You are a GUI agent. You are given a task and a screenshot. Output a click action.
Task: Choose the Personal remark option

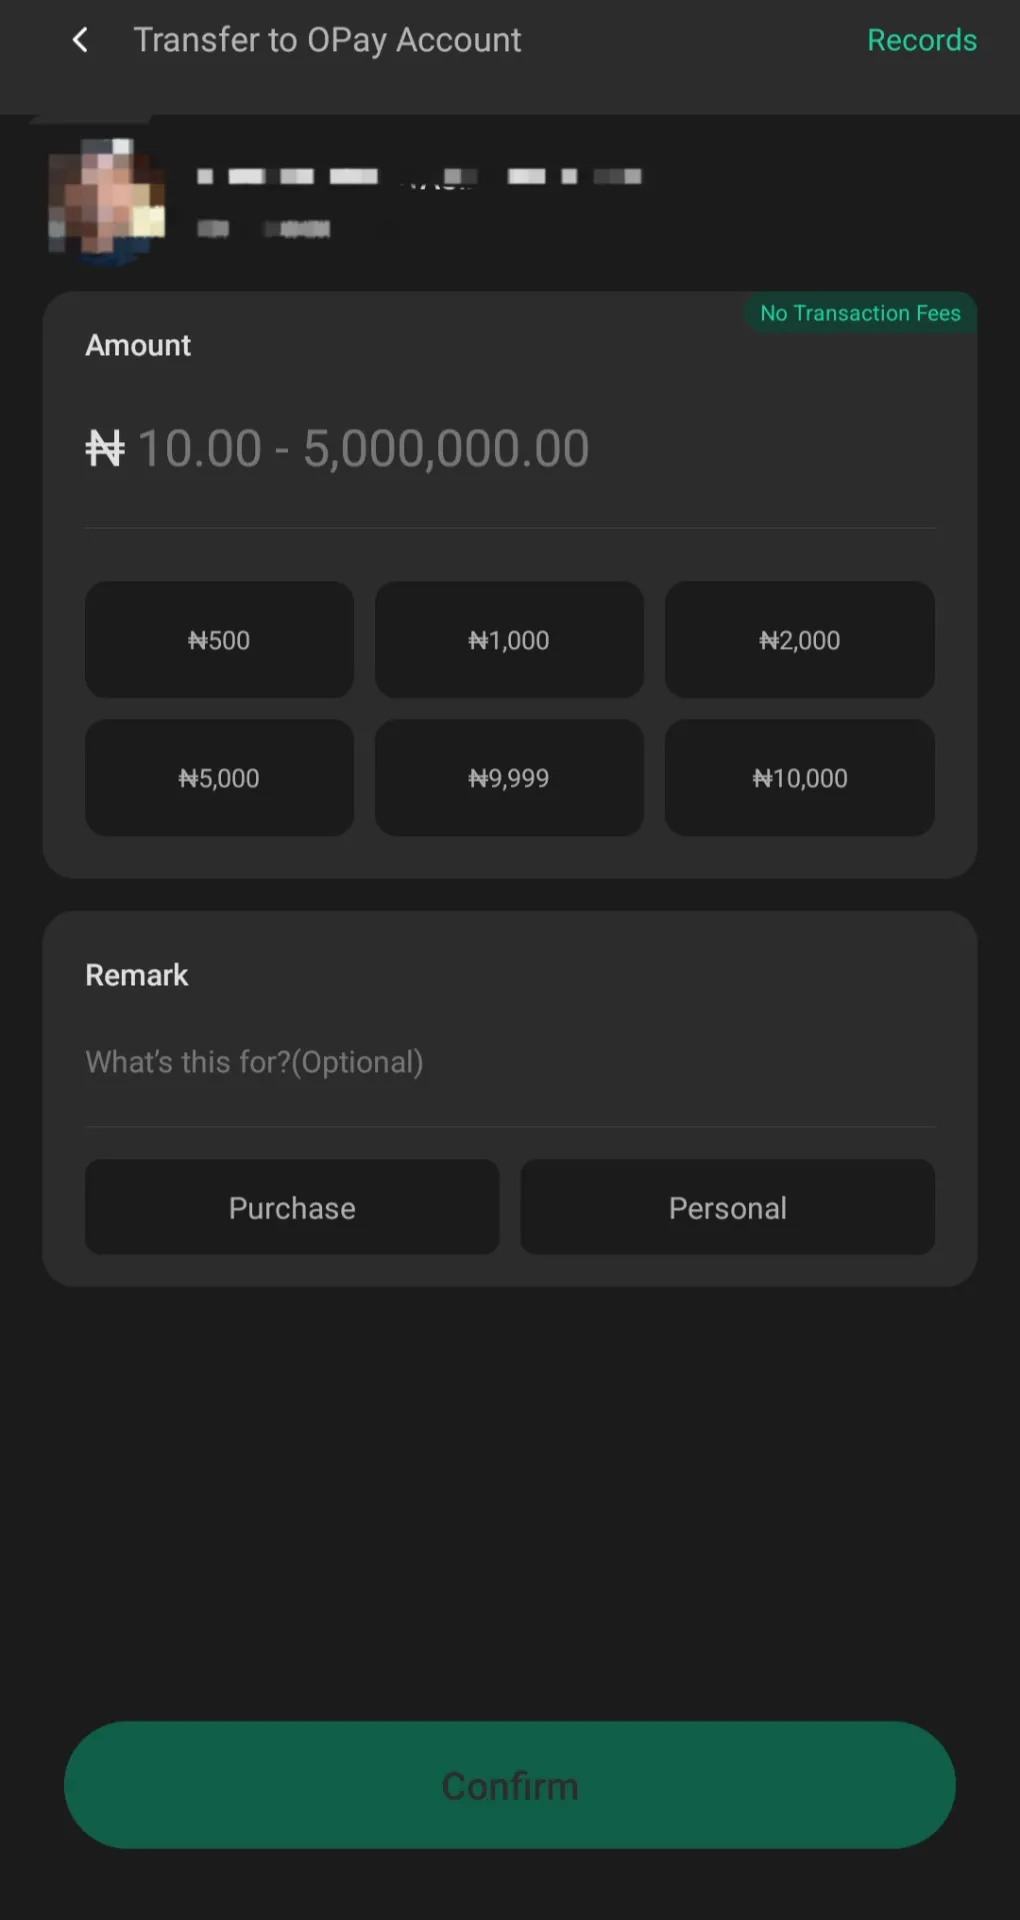click(727, 1208)
